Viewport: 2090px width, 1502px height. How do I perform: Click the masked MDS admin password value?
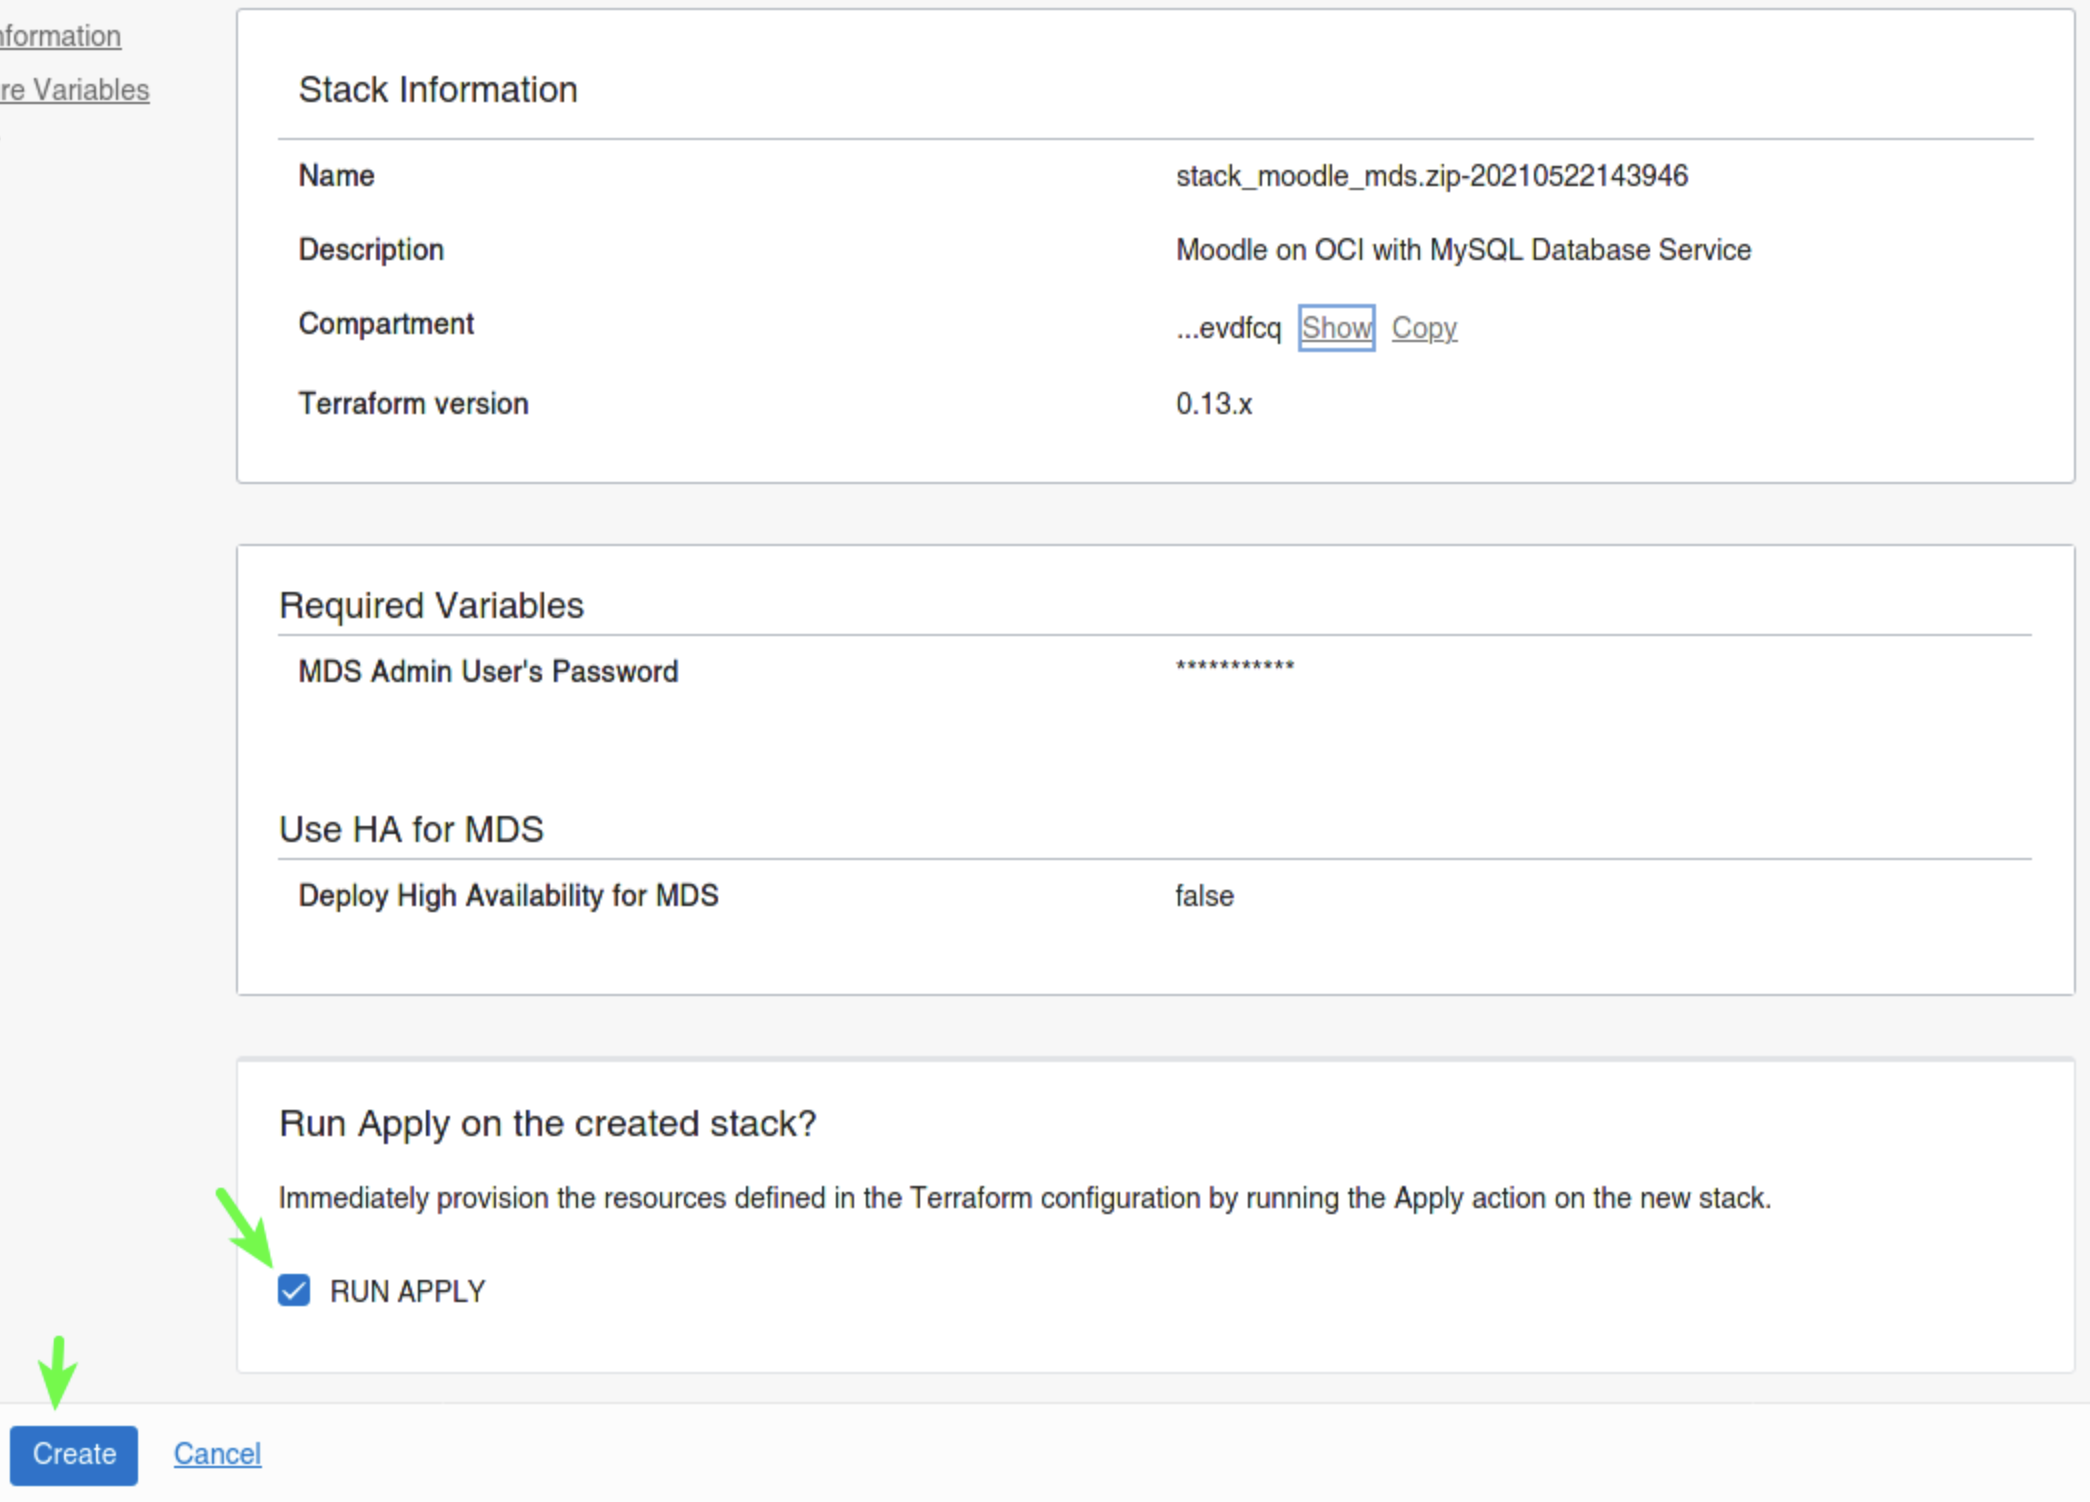[x=1234, y=667]
